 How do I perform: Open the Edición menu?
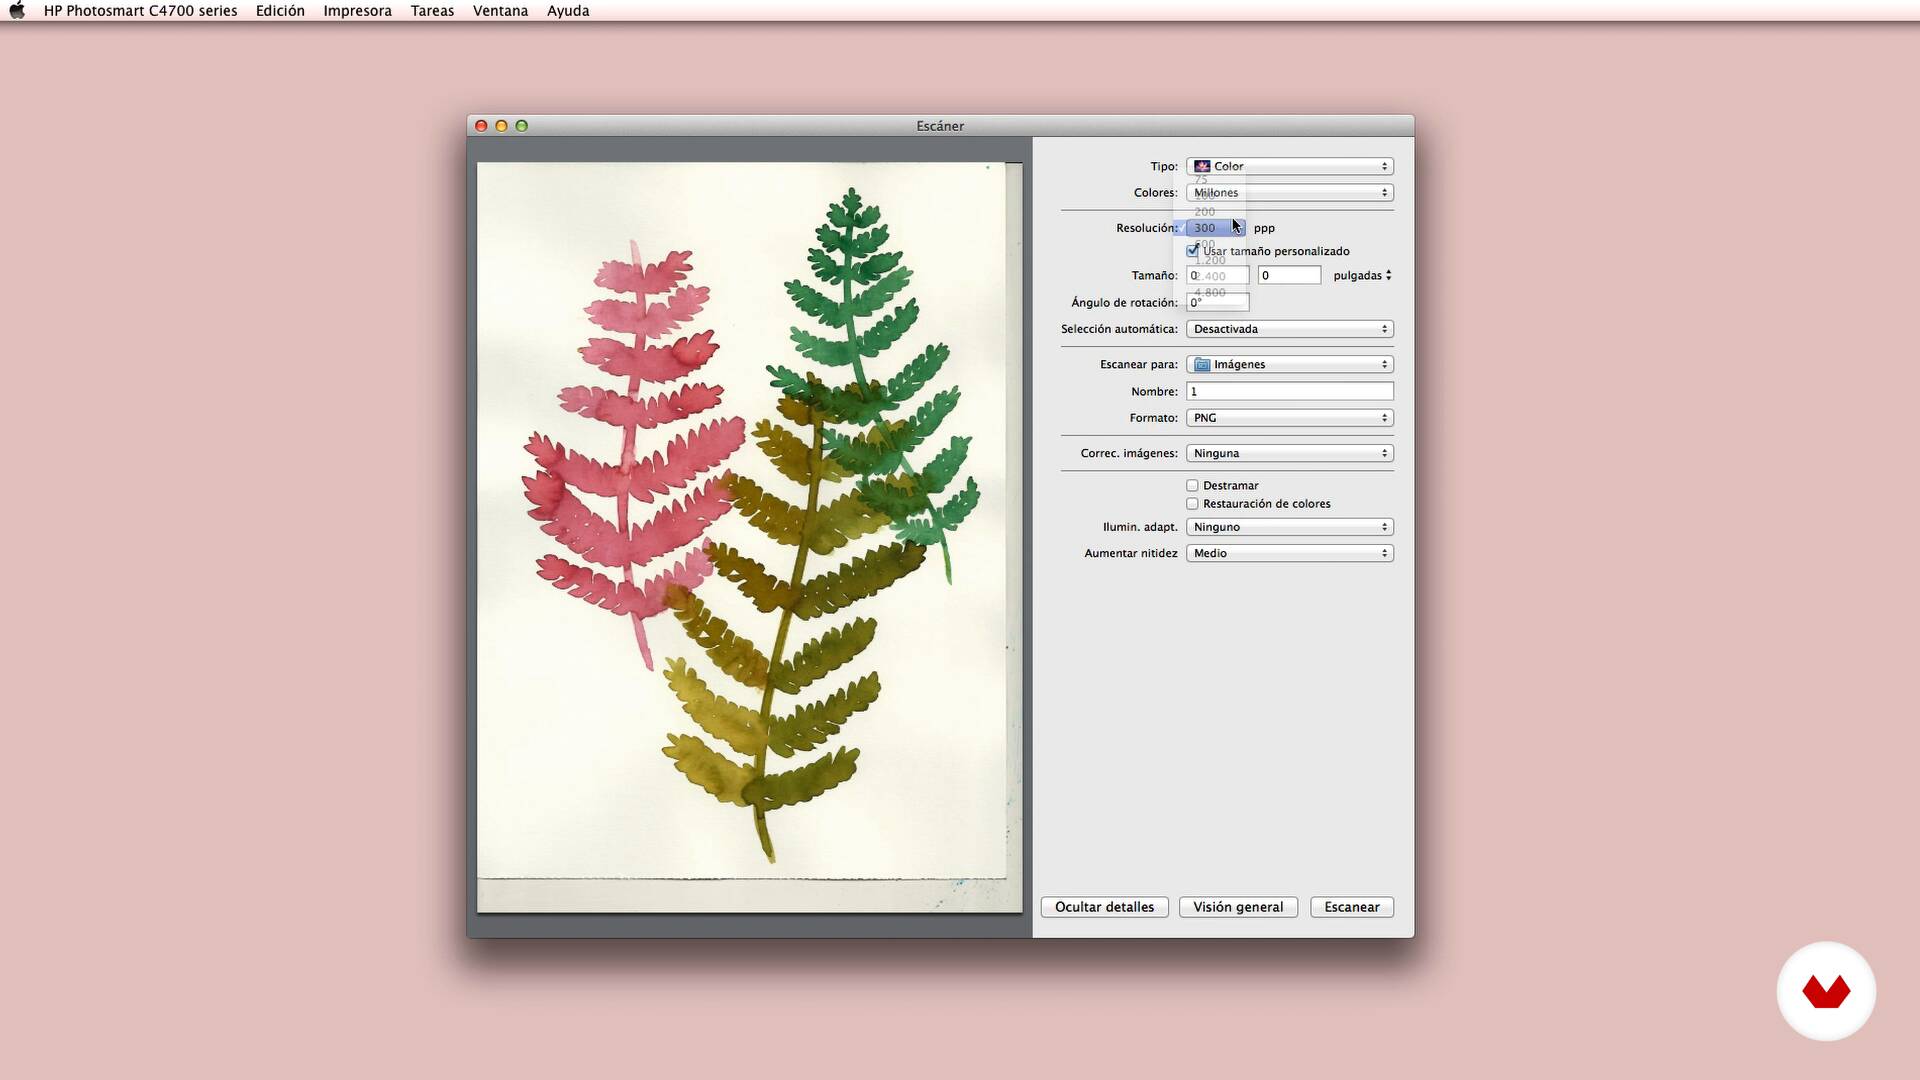pos(280,11)
